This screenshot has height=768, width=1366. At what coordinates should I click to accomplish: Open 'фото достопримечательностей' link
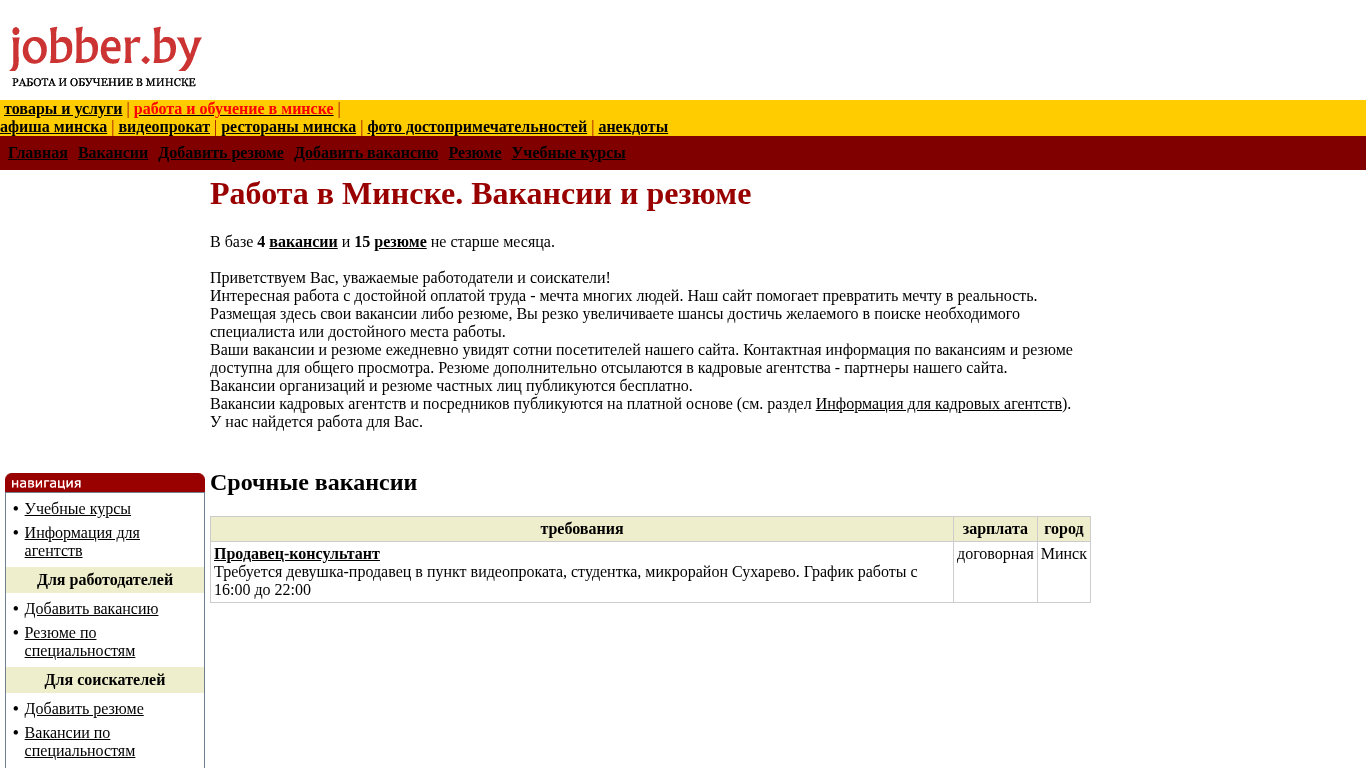[x=477, y=127]
